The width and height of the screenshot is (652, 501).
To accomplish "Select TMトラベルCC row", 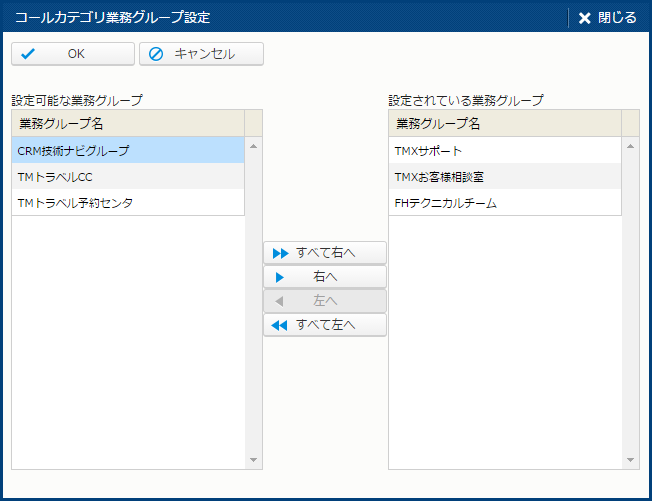I will pos(128,177).
